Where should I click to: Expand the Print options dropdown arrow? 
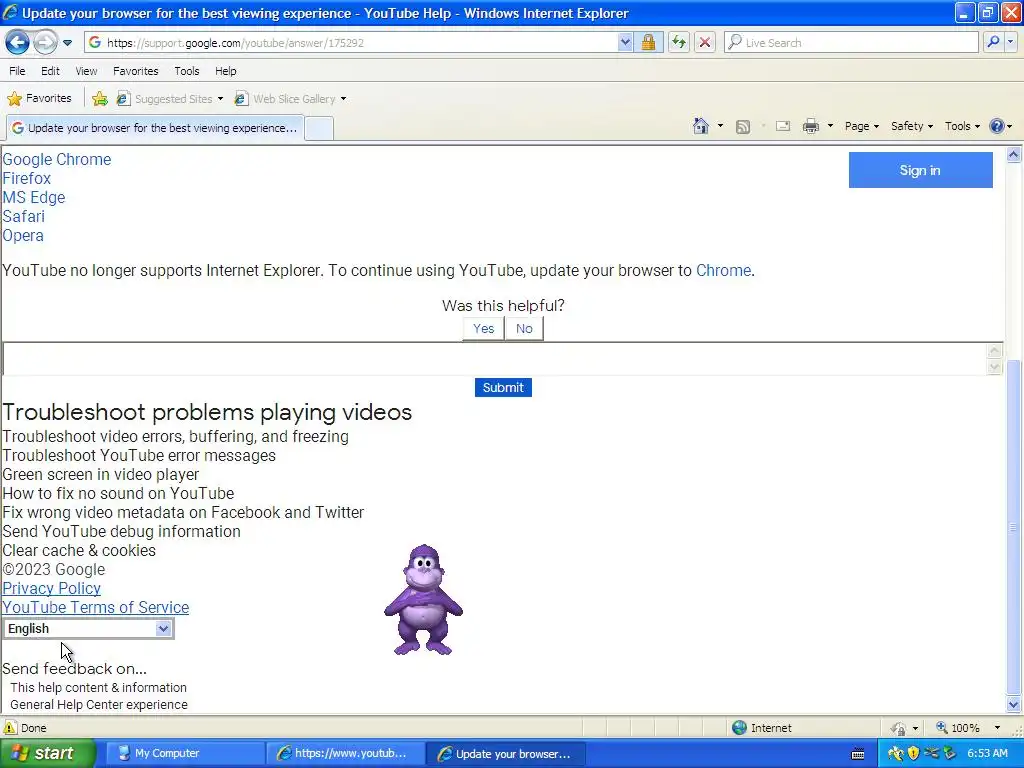(x=830, y=126)
